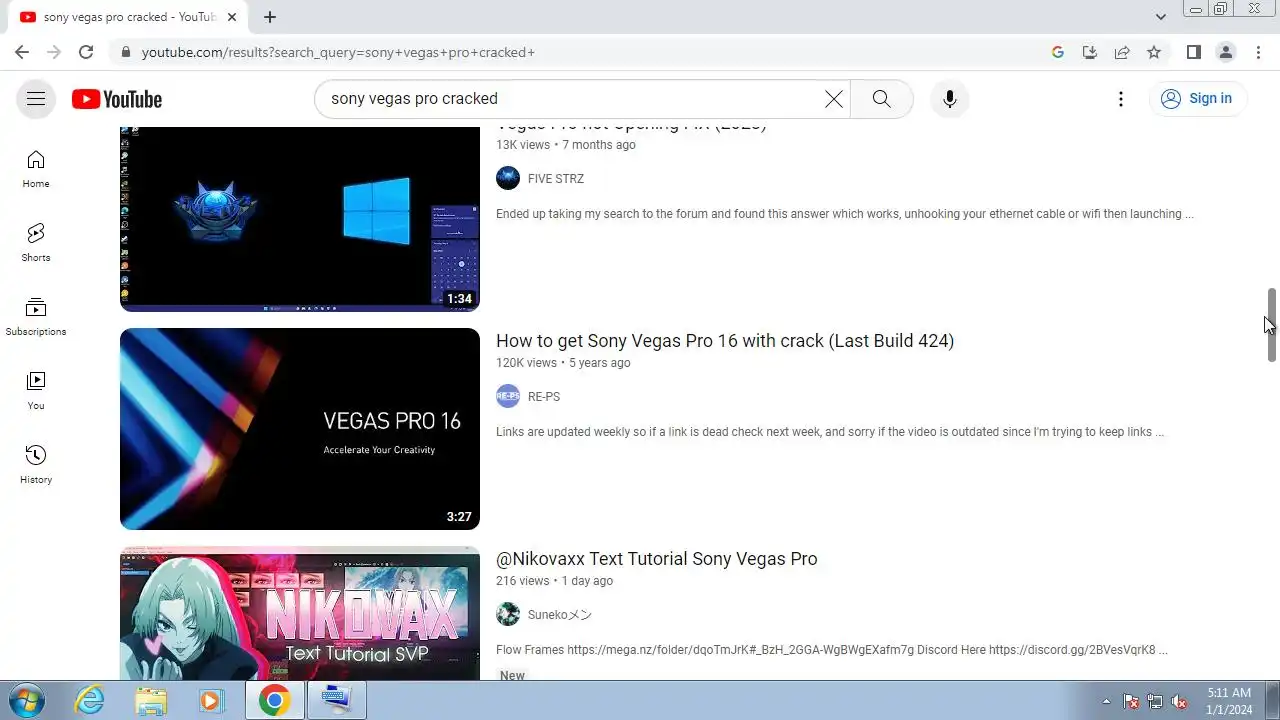
Task: Open Windows Explorer from taskbar
Action: [151, 701]
